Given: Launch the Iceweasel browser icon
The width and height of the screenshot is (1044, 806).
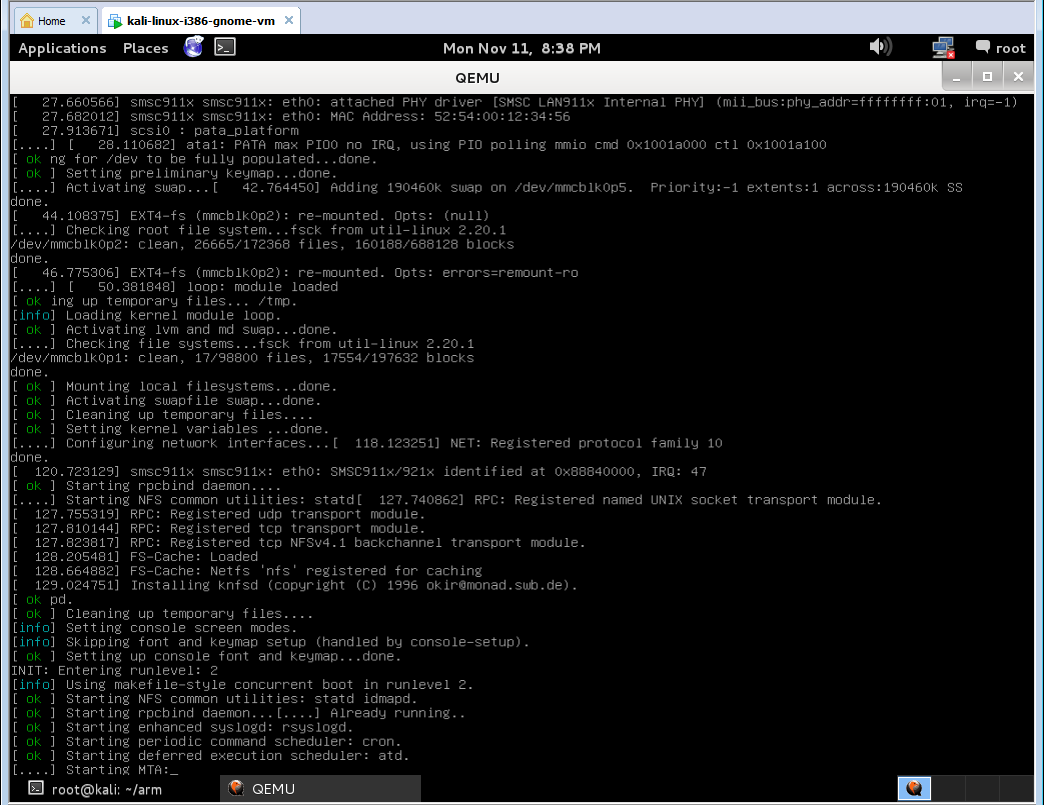Looking at the screenshot, I should click(193, 47).
